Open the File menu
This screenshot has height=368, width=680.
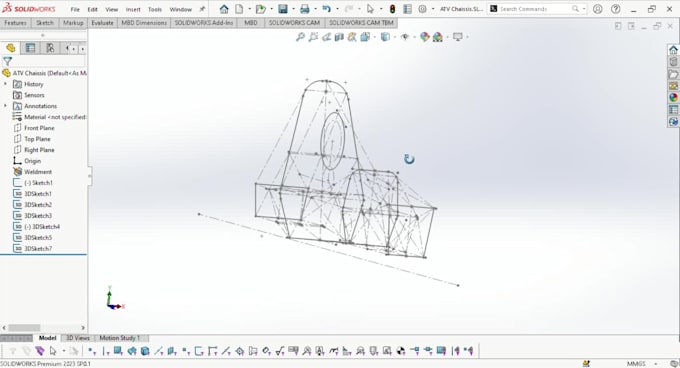pos(75,9)
